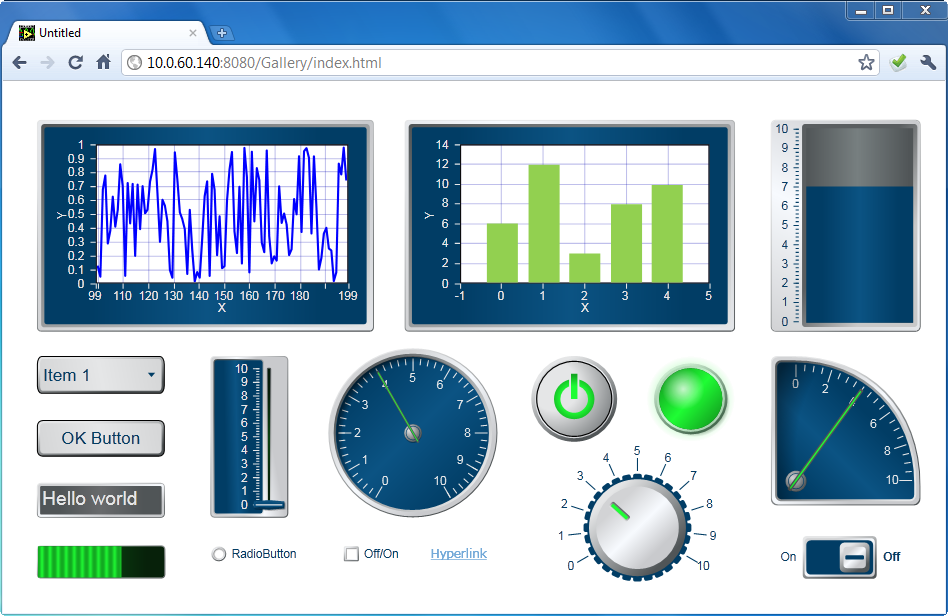Click the Hello world text field
Viewport: 948px width, 616px height.
(101, 500)
